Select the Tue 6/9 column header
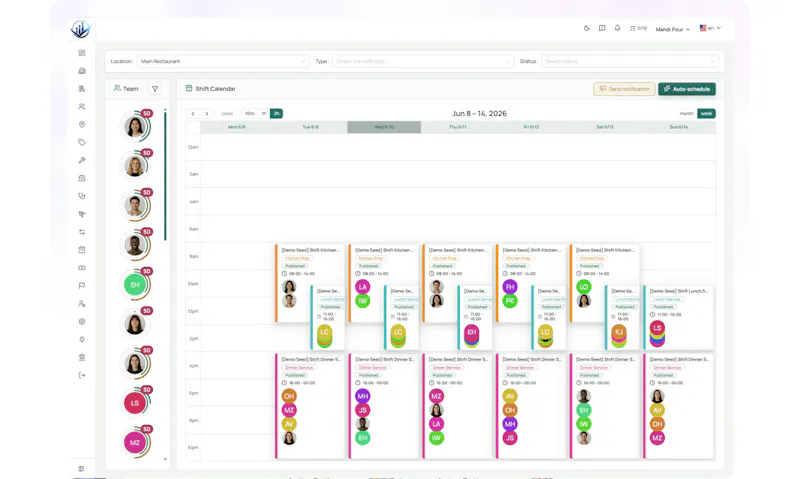Image resolution: width=800 pixels, height=479 pixels. (x=310, y=127)
